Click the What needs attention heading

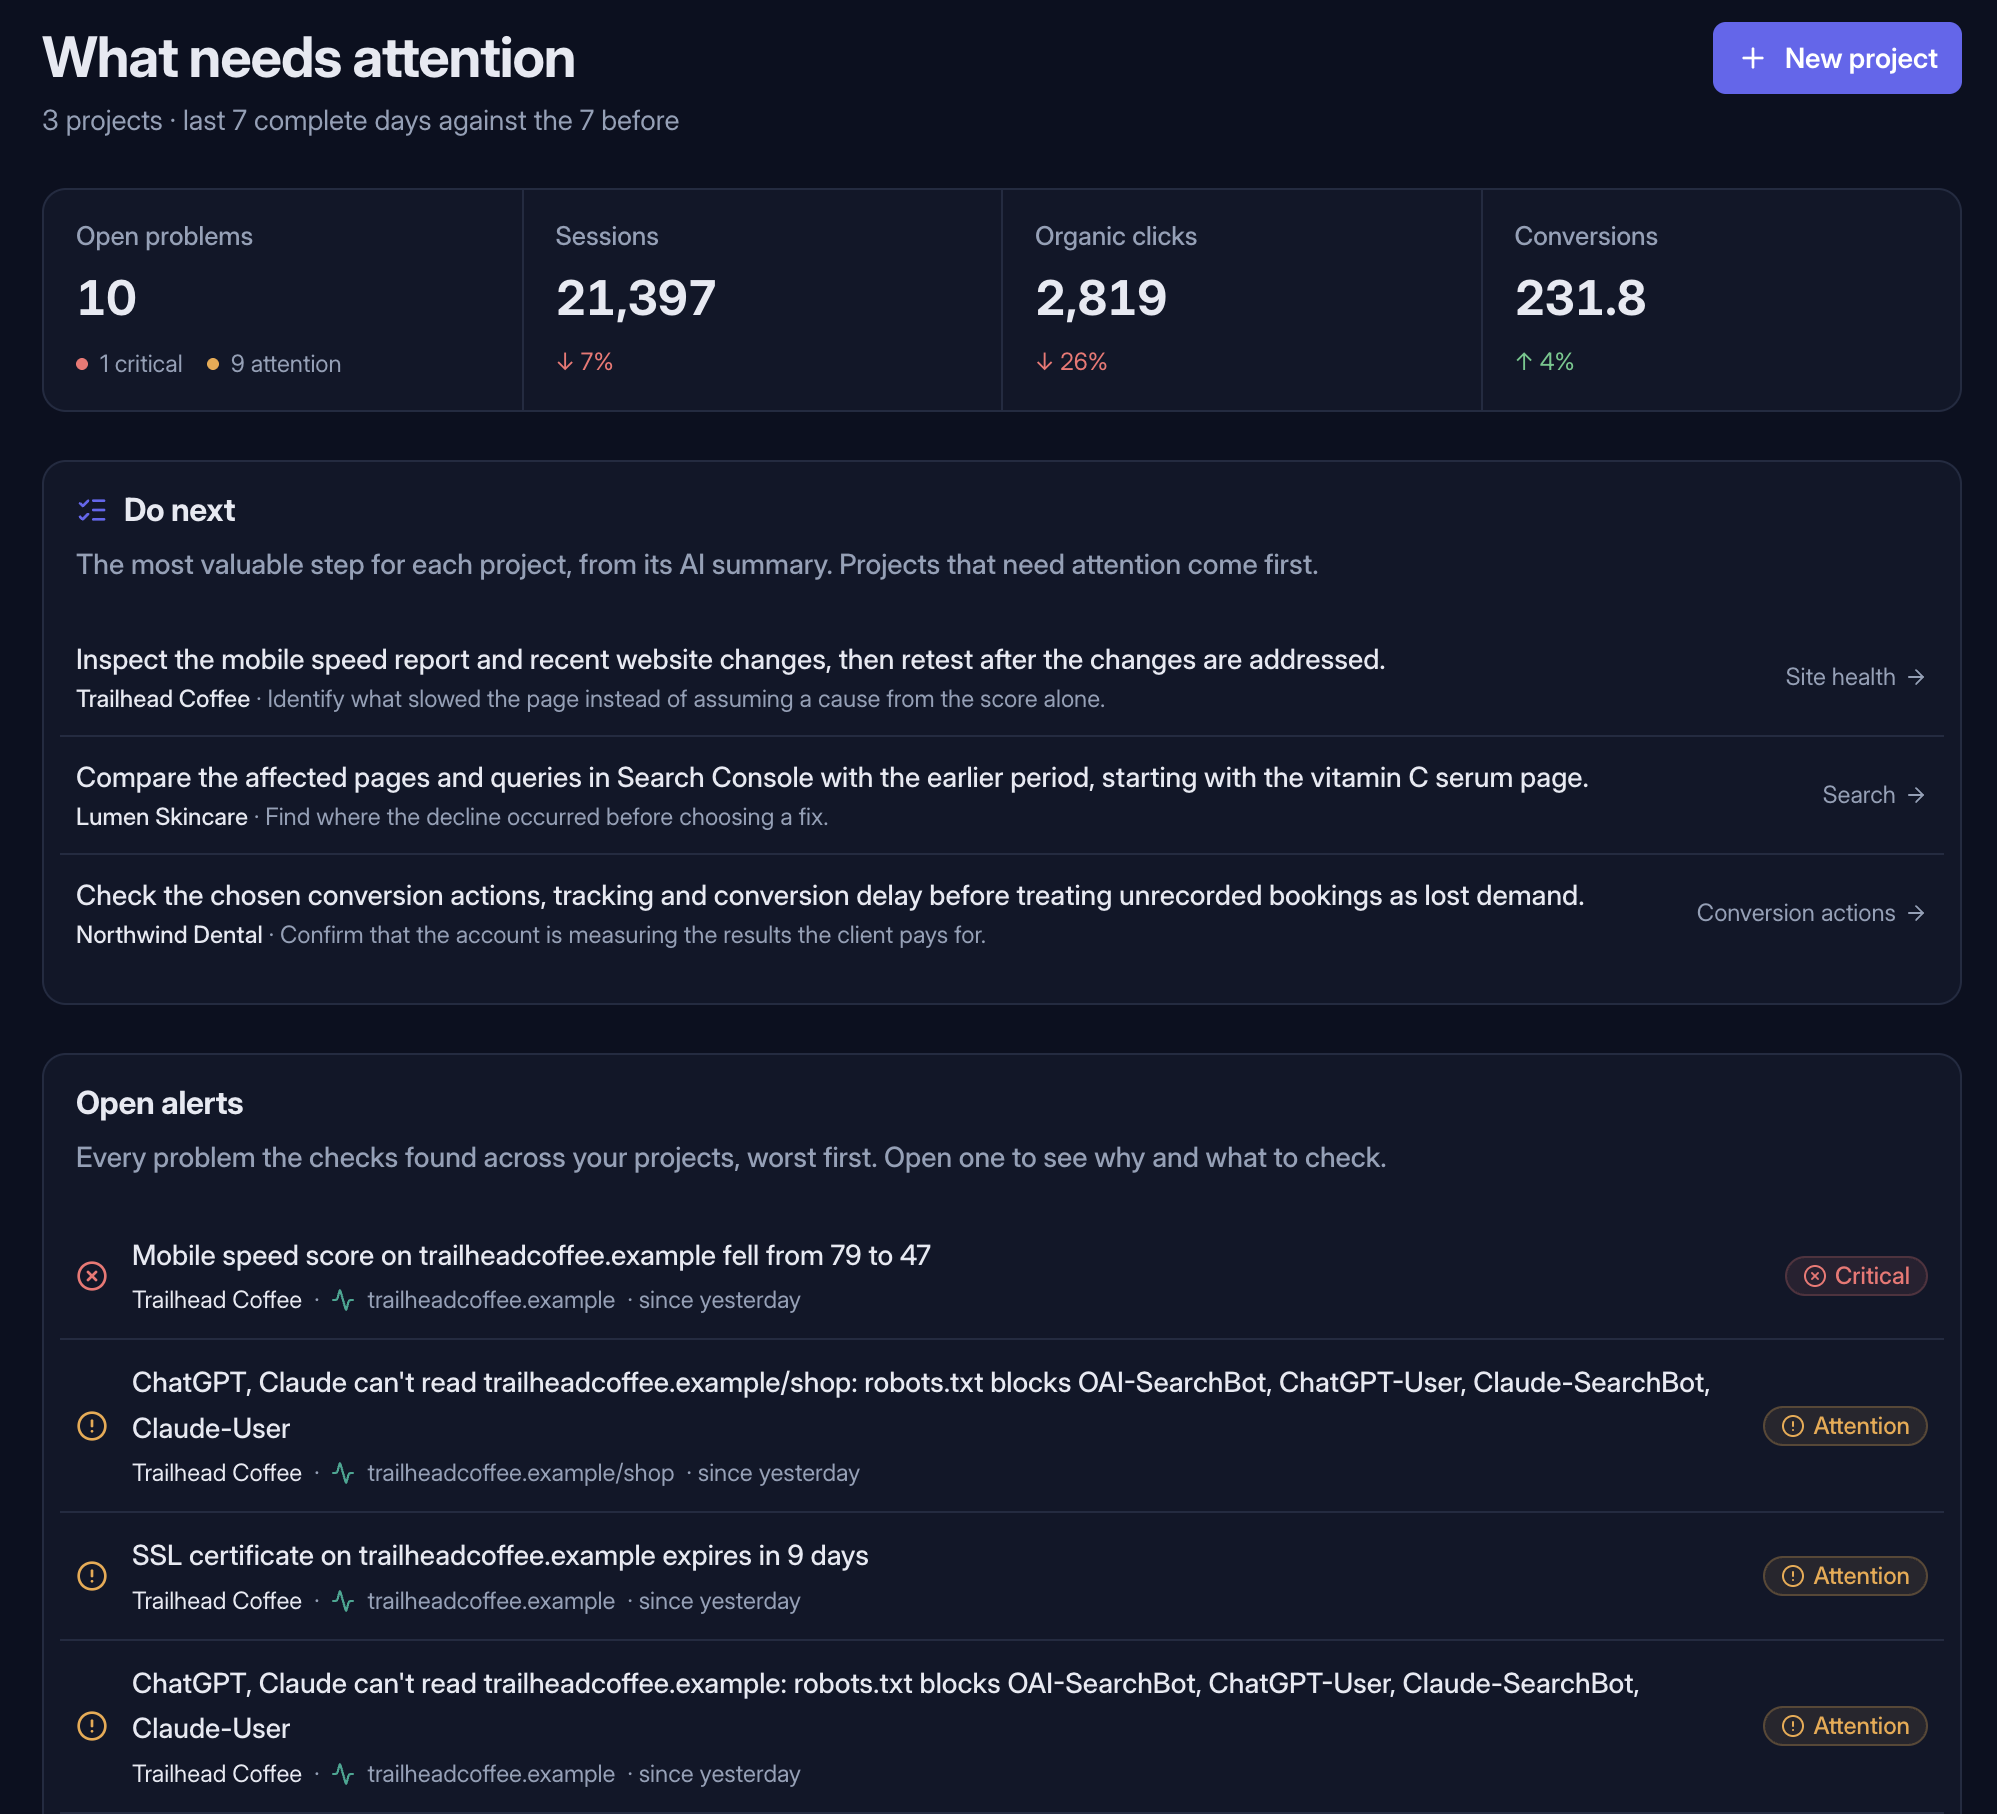(309, 58)
